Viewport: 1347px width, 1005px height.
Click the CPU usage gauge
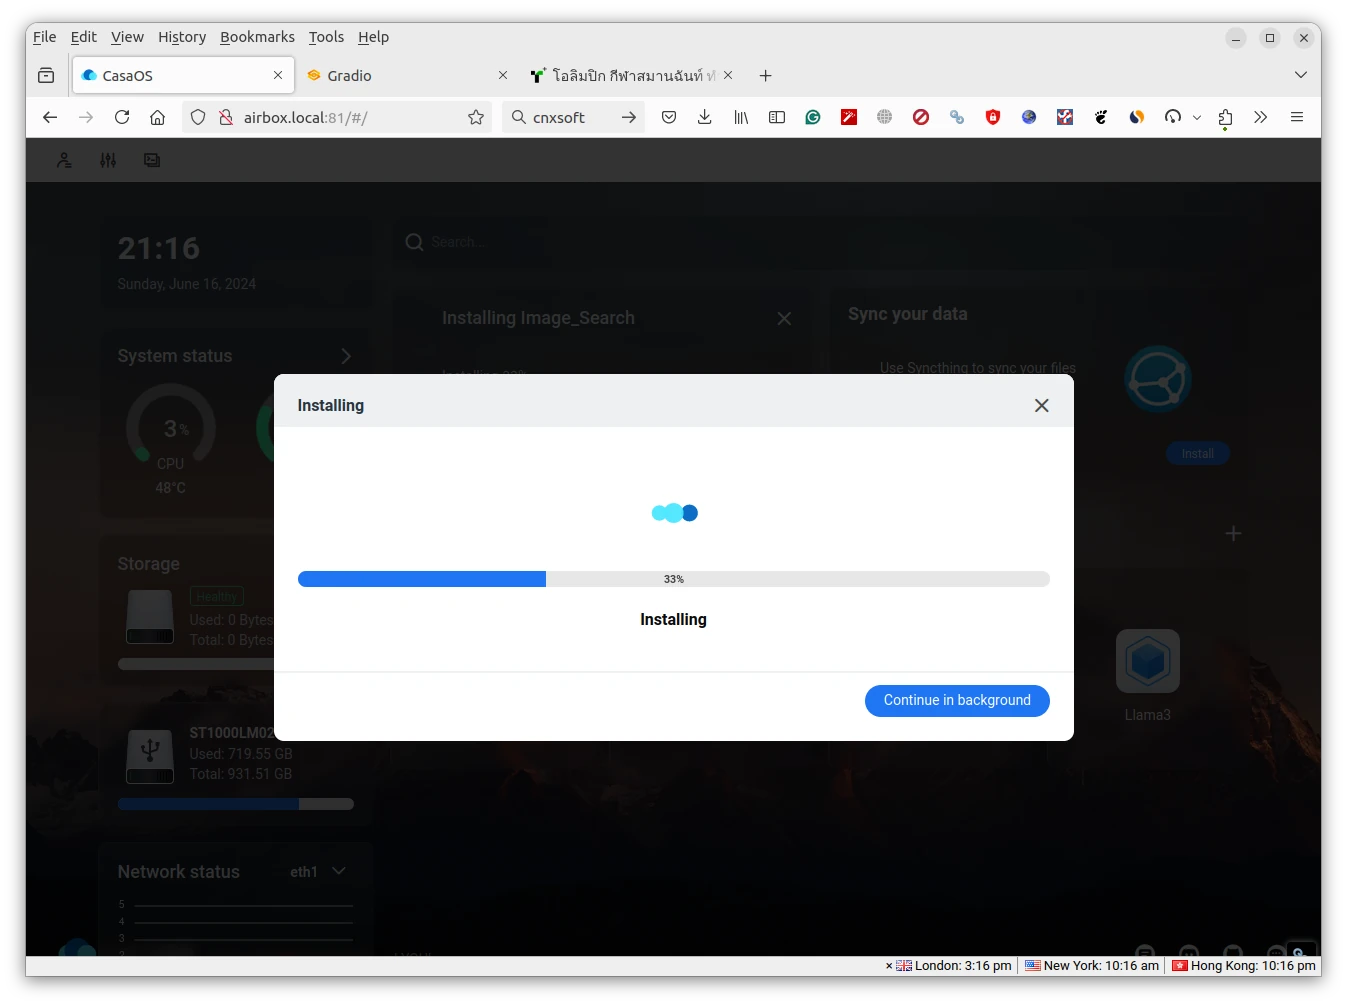171,428
